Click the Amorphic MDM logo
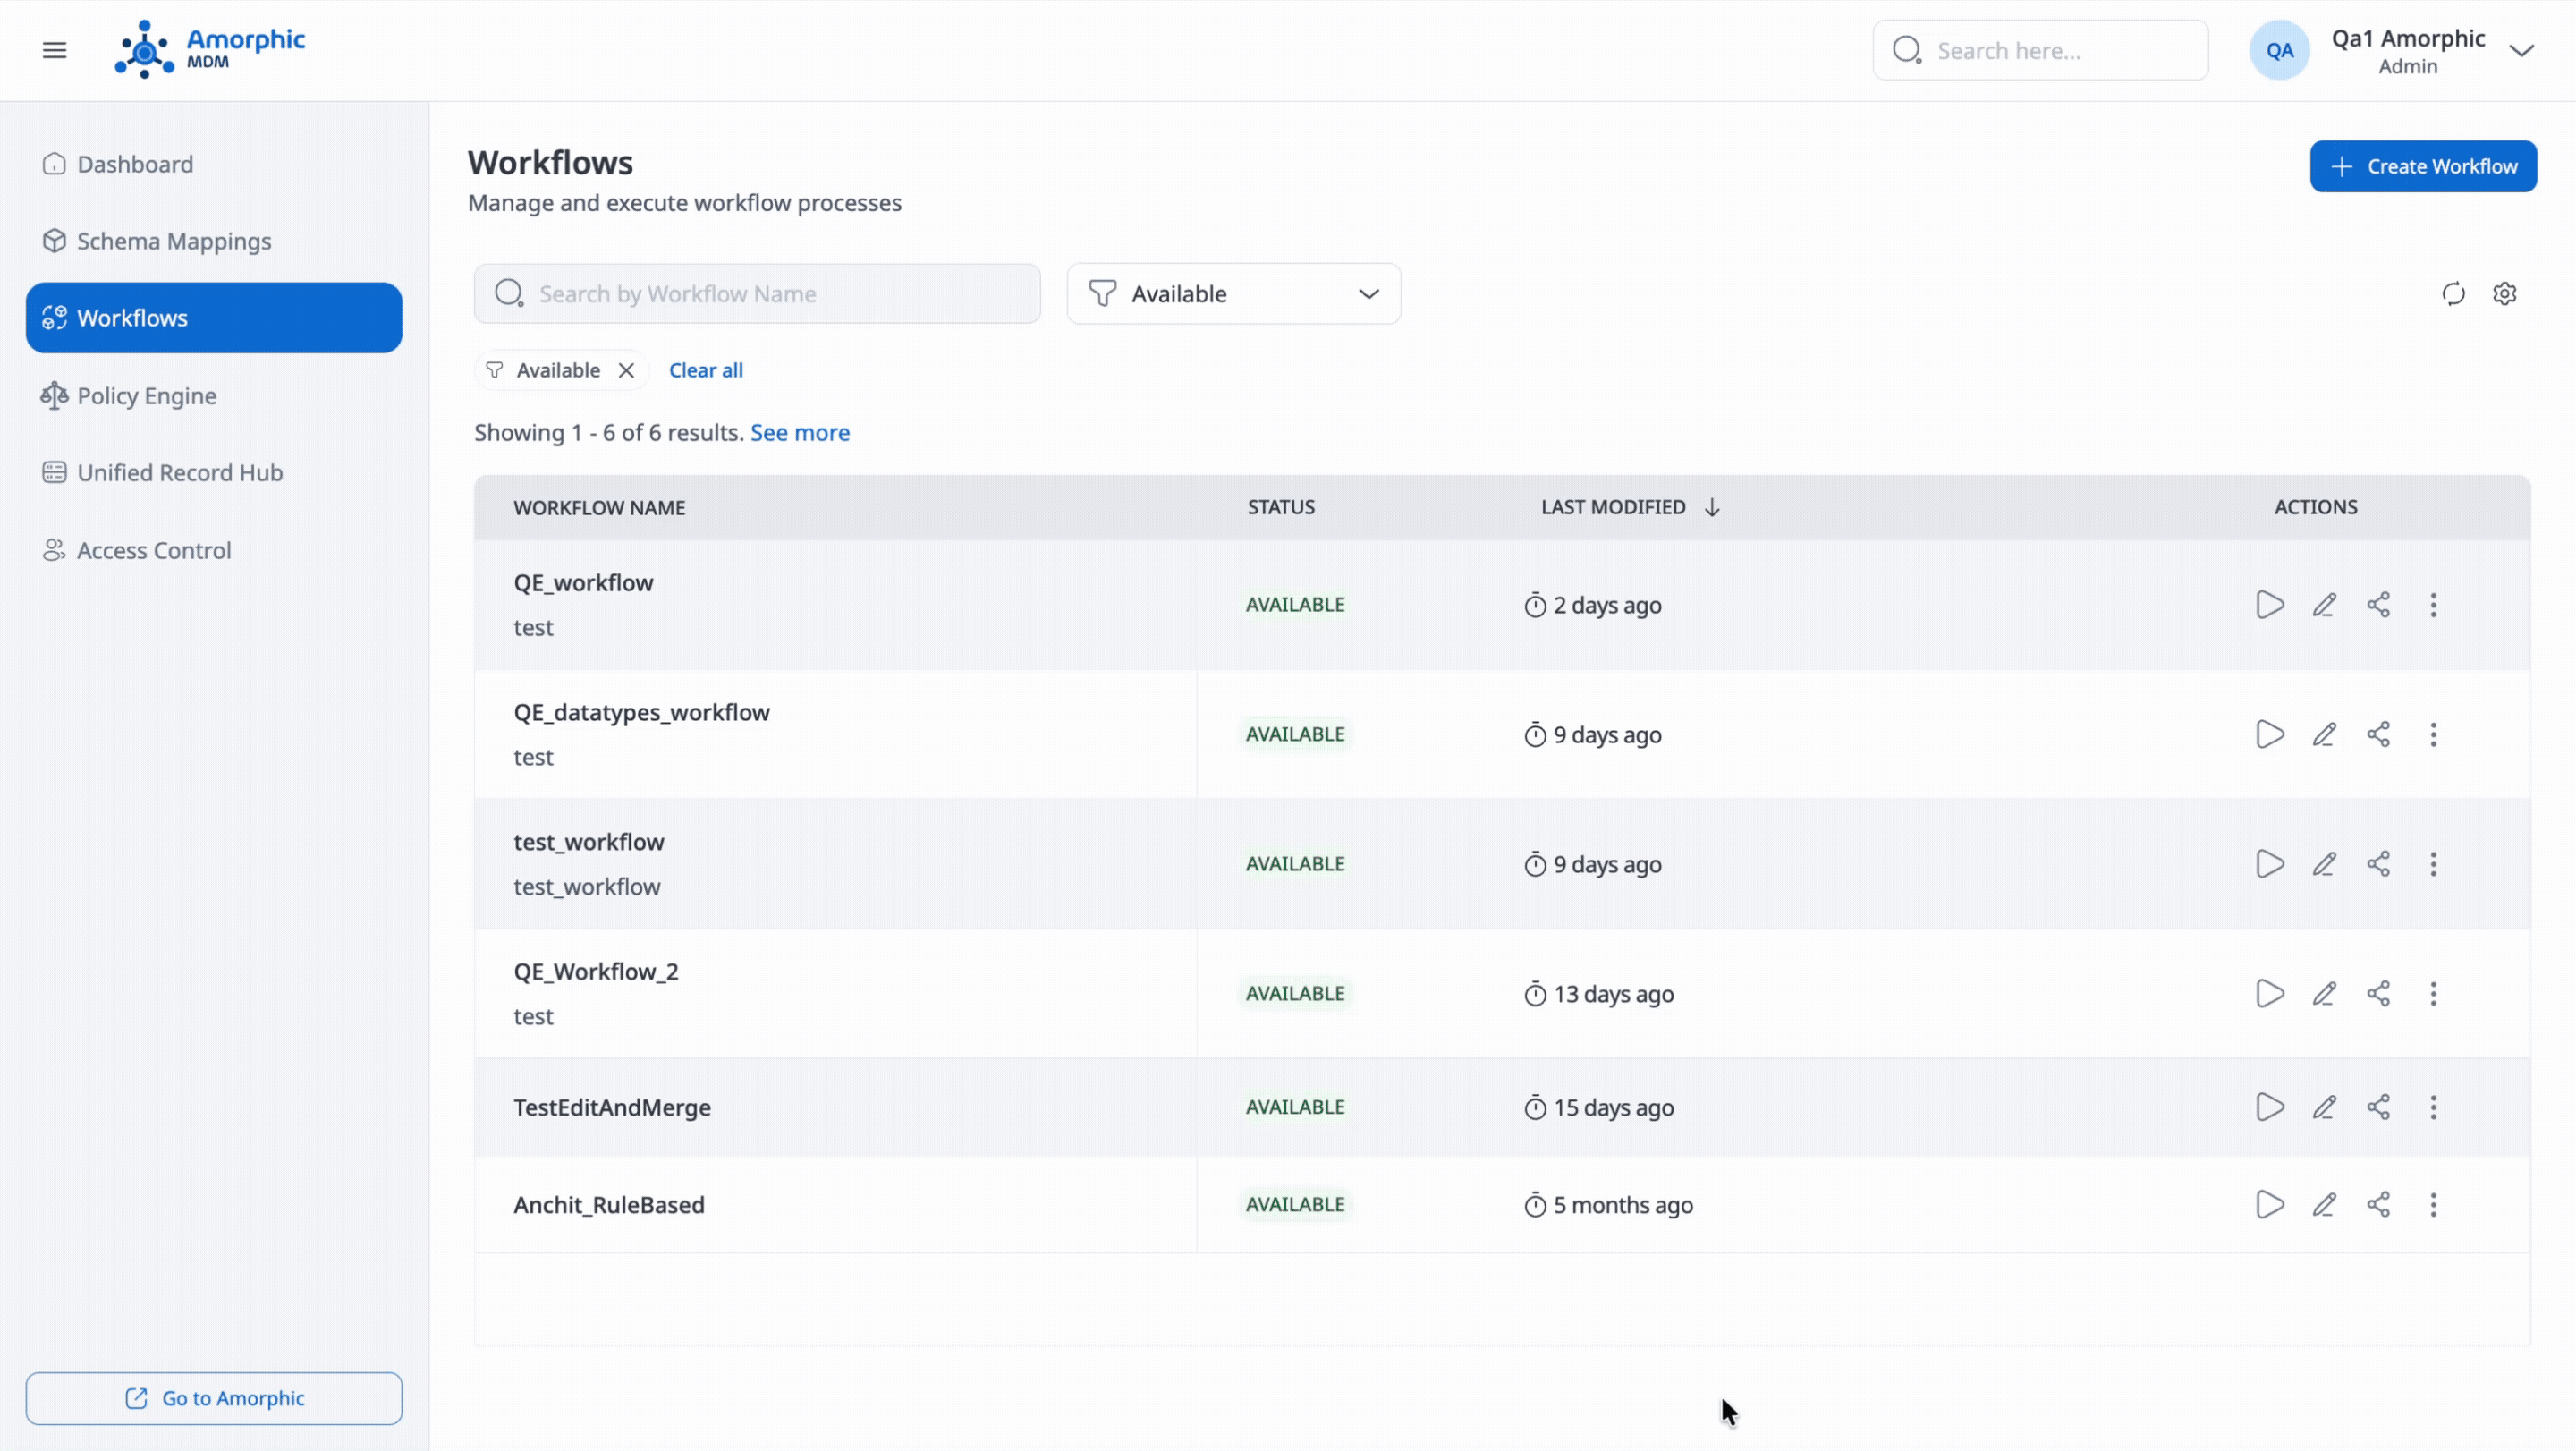2576x1451 pixels. pos(210,49)
